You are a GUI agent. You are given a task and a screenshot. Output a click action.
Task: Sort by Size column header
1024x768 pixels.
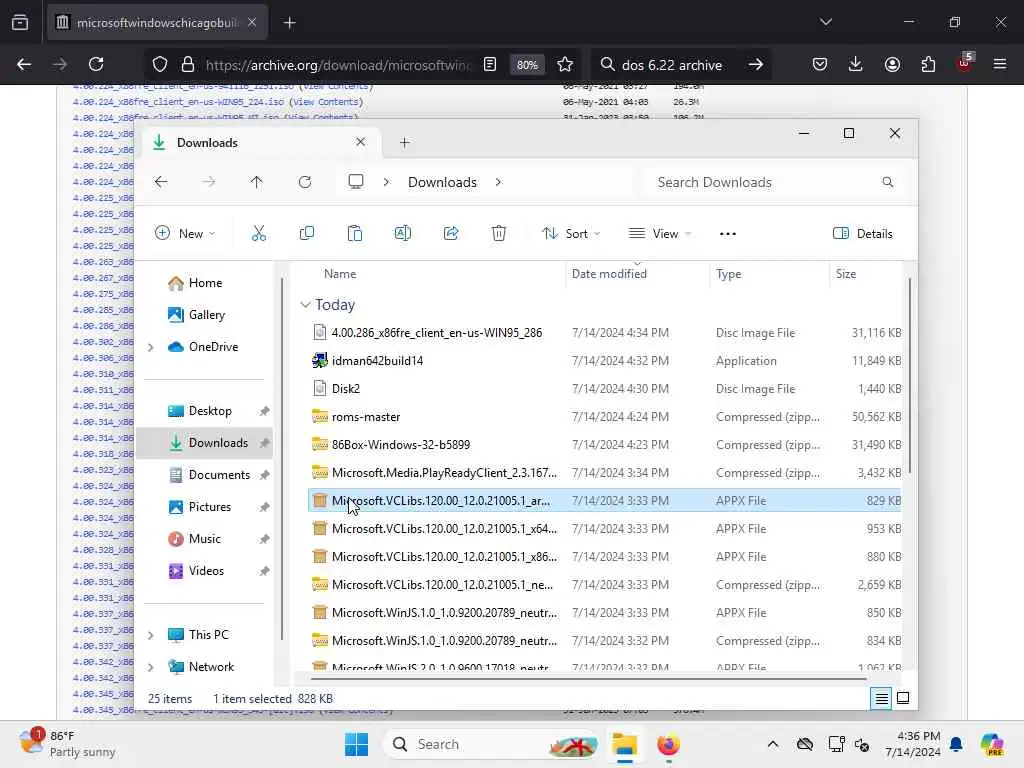tap(846, 274)
